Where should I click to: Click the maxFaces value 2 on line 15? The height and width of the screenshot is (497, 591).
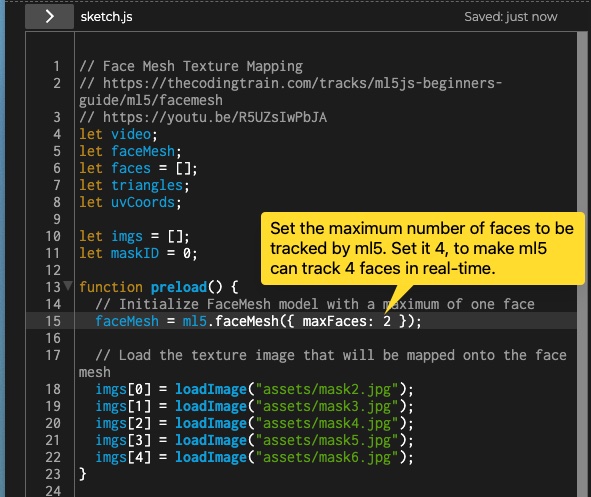tap(387, 321)
